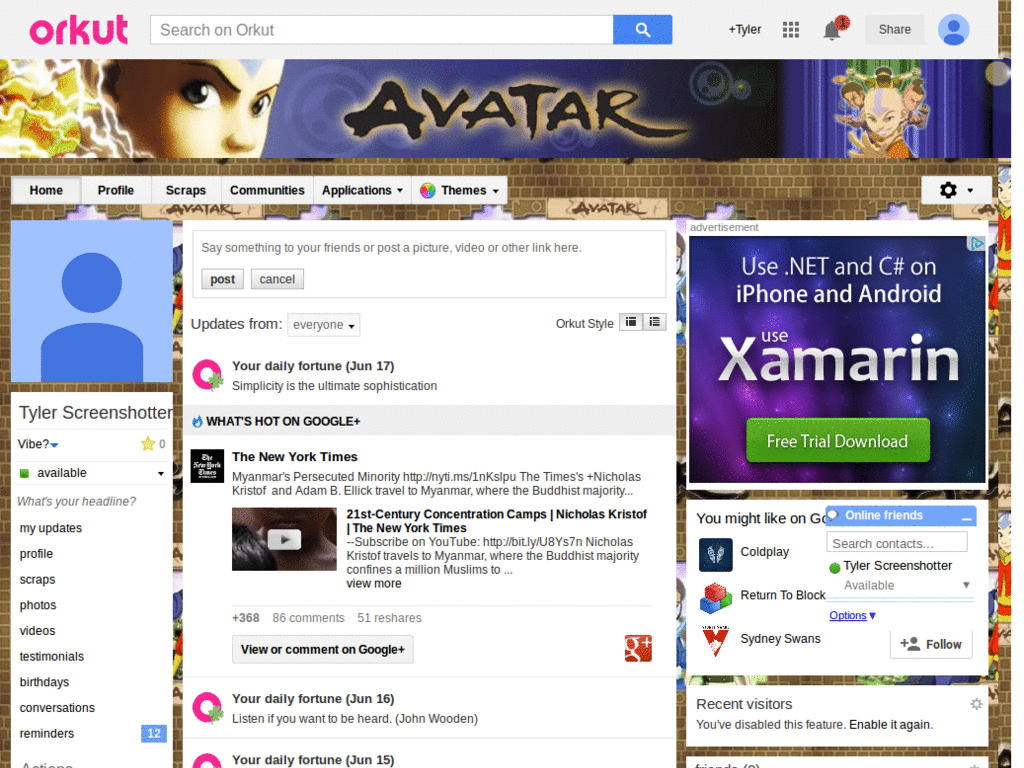Click fortune icon for Jun 16
Screen dimensions: 1024x768
pyautogui.click(x=207, y=708)
